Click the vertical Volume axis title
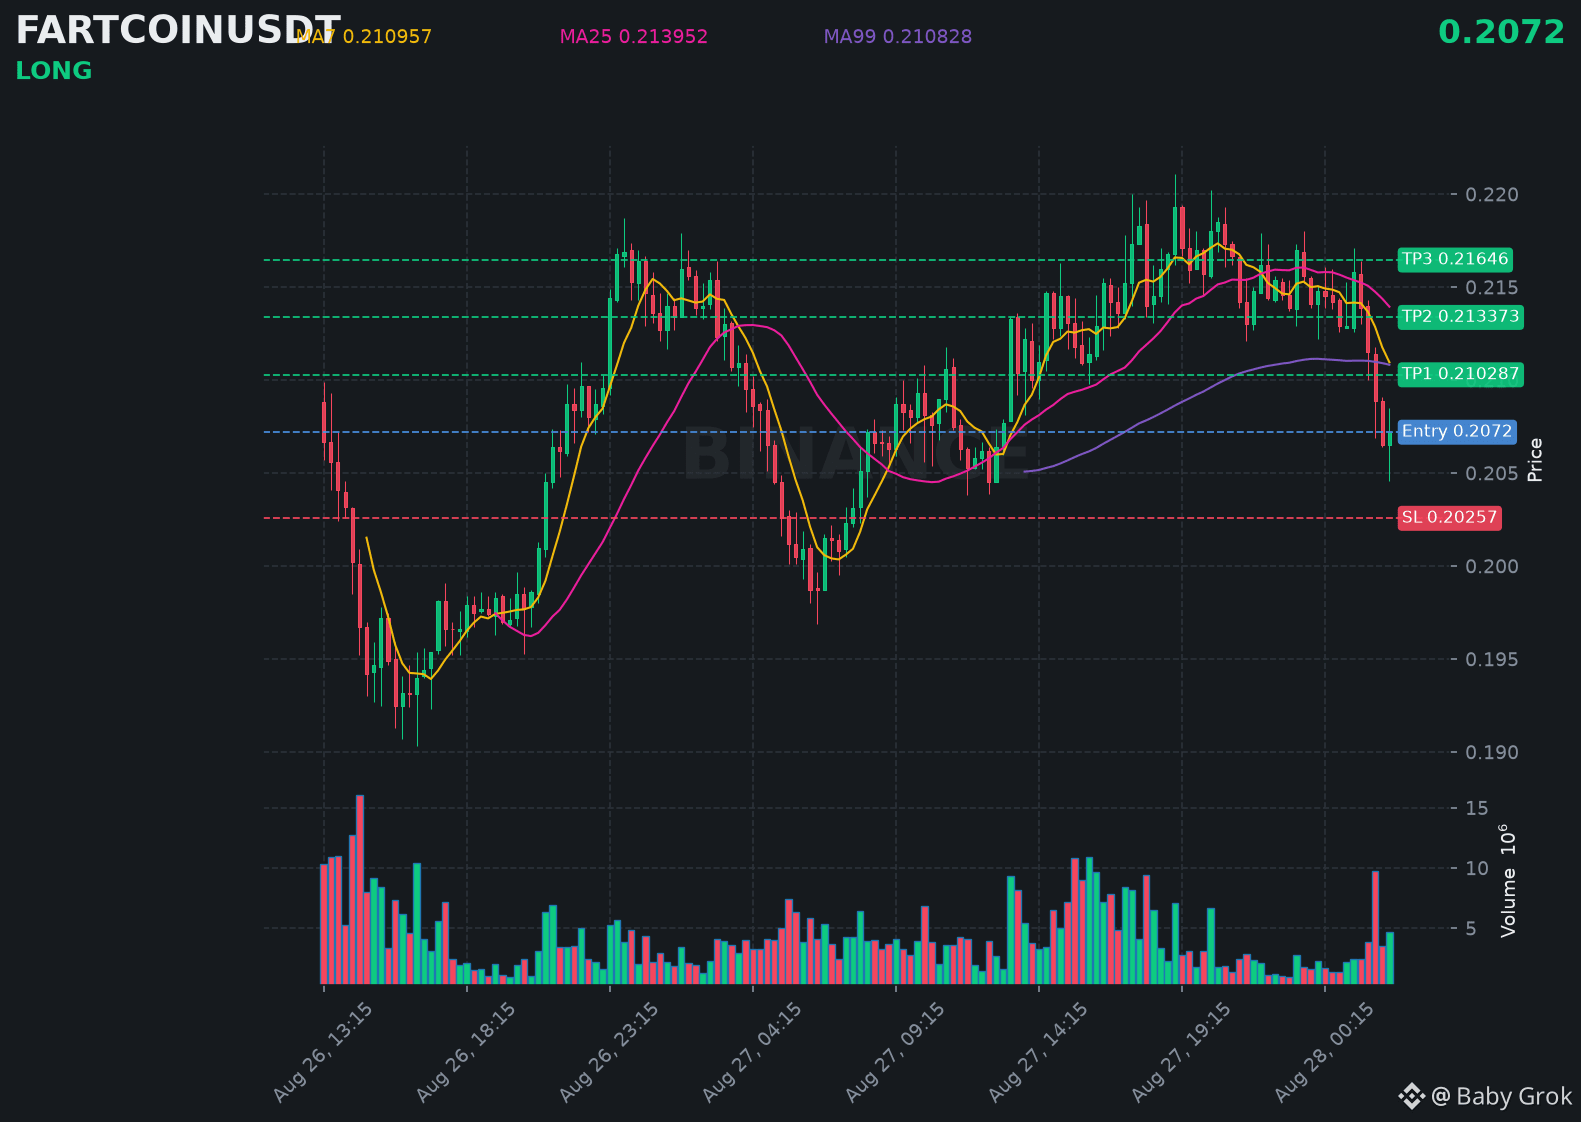1581x1122 pixels. click(x=1508, y=881)
